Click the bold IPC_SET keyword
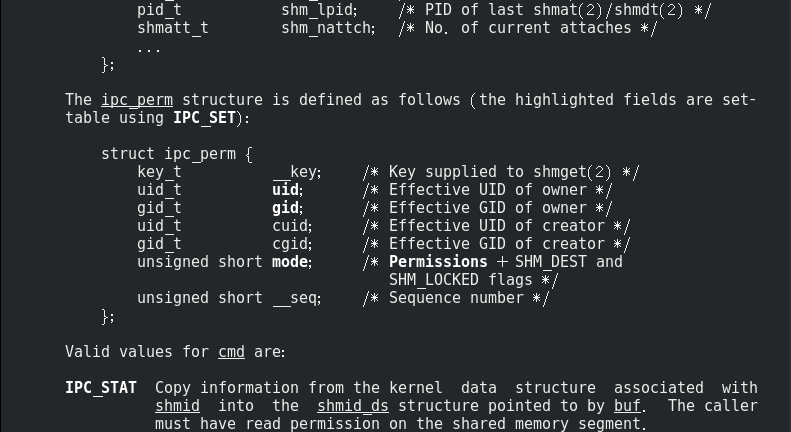 204,118
